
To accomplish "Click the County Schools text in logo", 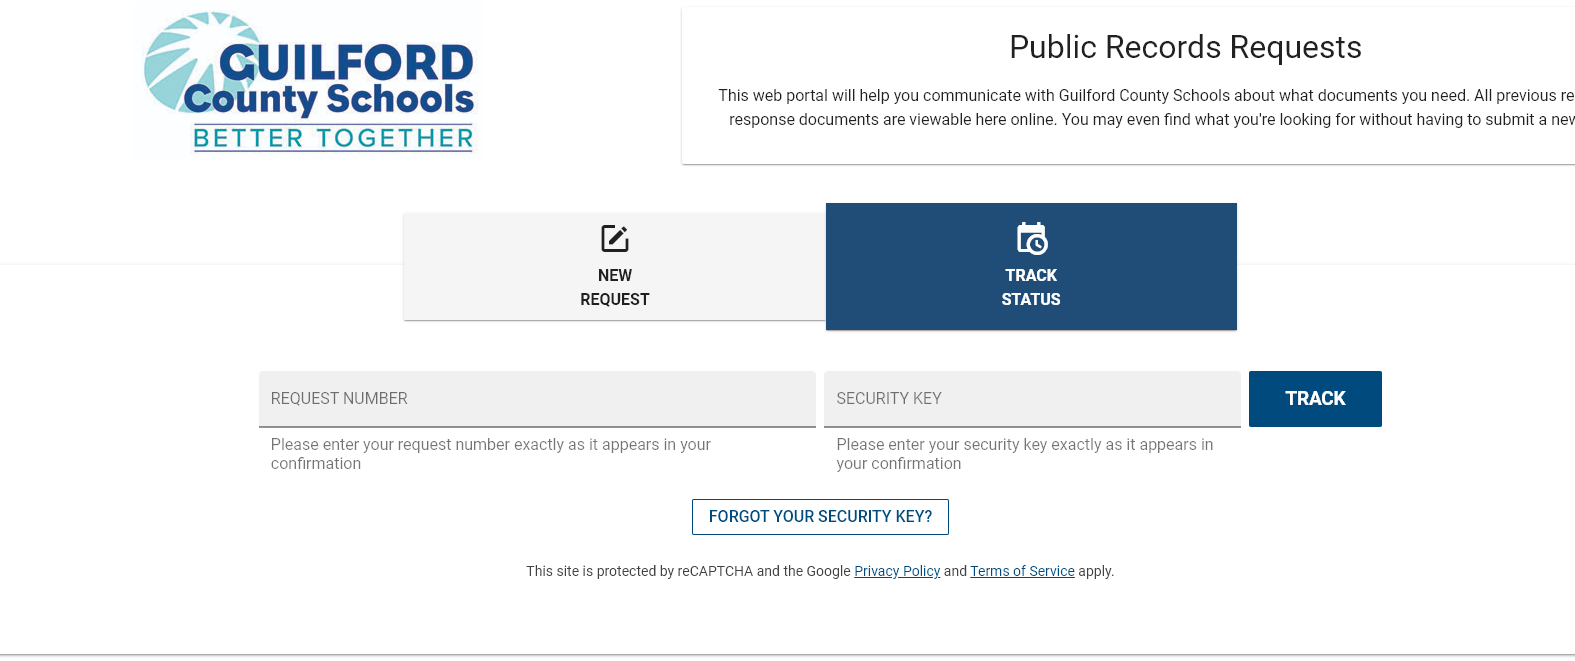I will tap(329, 99).
